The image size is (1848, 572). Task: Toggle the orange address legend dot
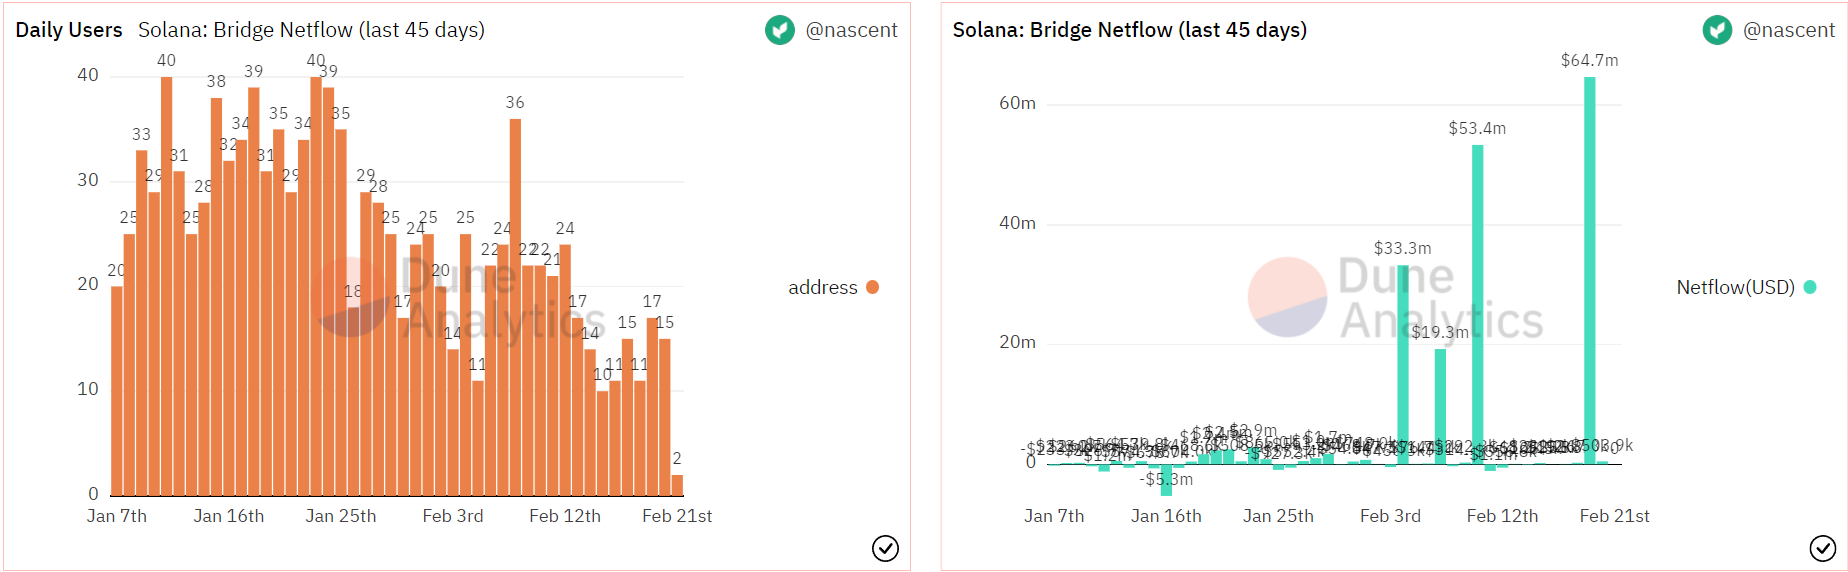click(x=872, y=287)
